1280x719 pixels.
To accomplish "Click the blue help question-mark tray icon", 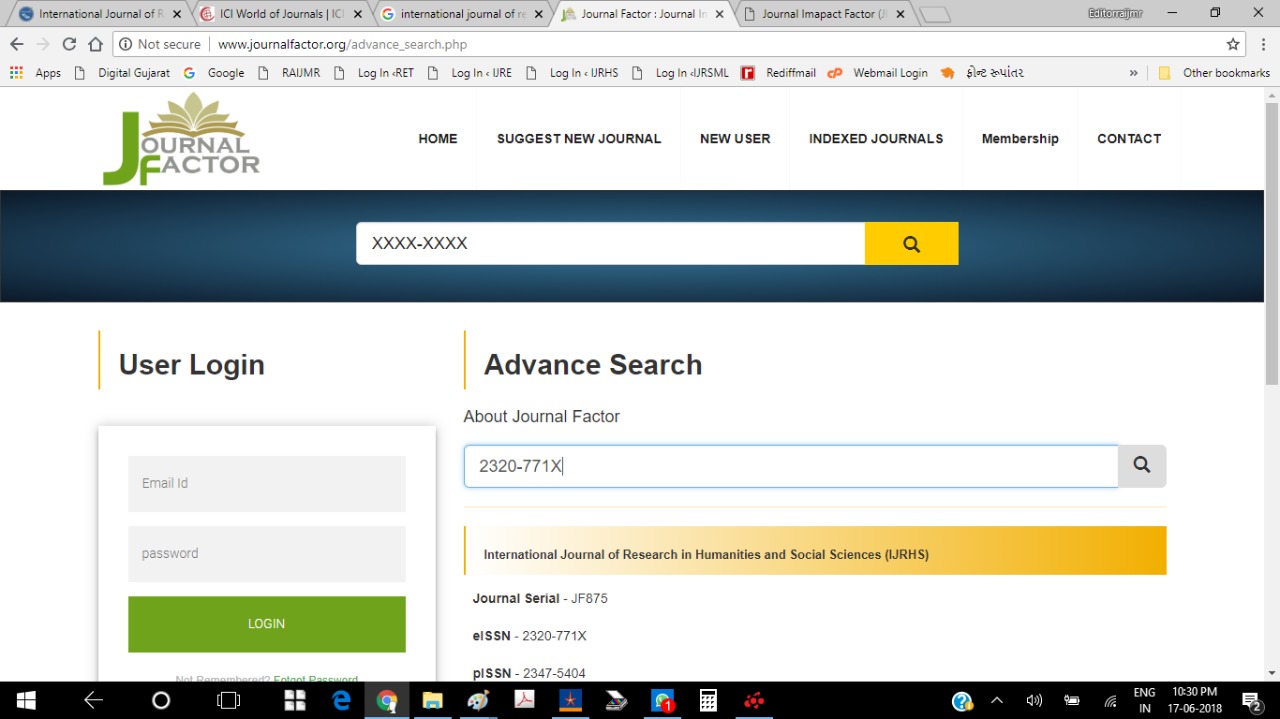I will tap(962, 701).
